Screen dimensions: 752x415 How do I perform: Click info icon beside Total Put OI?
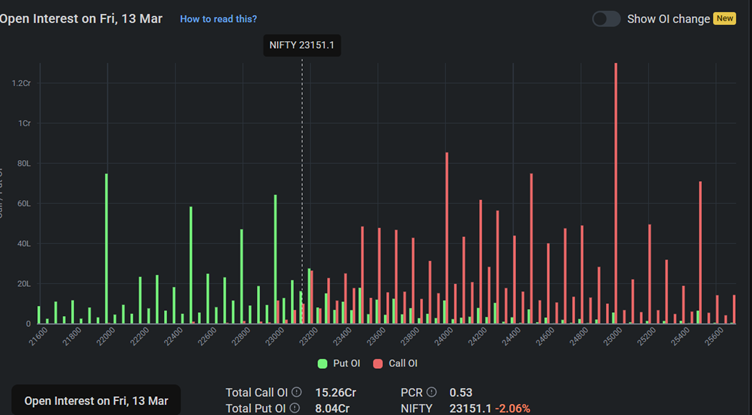coord(295,408)
